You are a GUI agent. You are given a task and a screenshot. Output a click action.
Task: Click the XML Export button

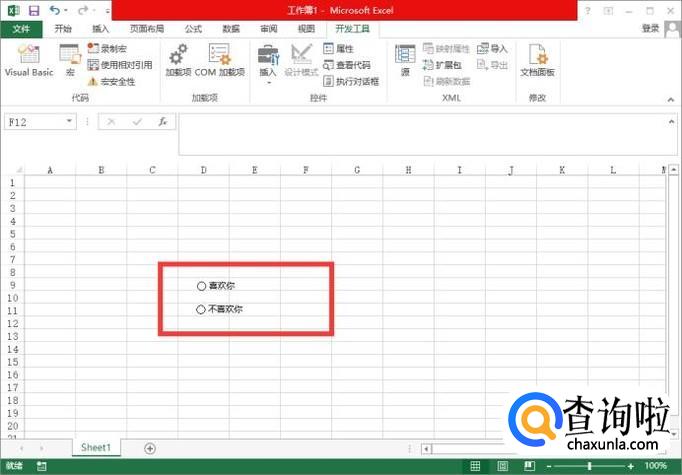tap(492, 65)
